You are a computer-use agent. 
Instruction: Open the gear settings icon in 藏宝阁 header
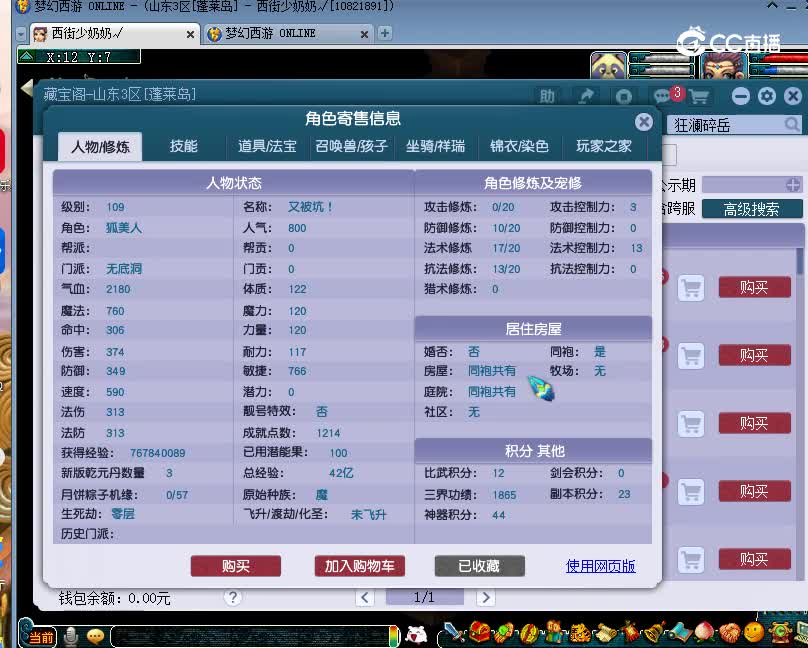767,96
